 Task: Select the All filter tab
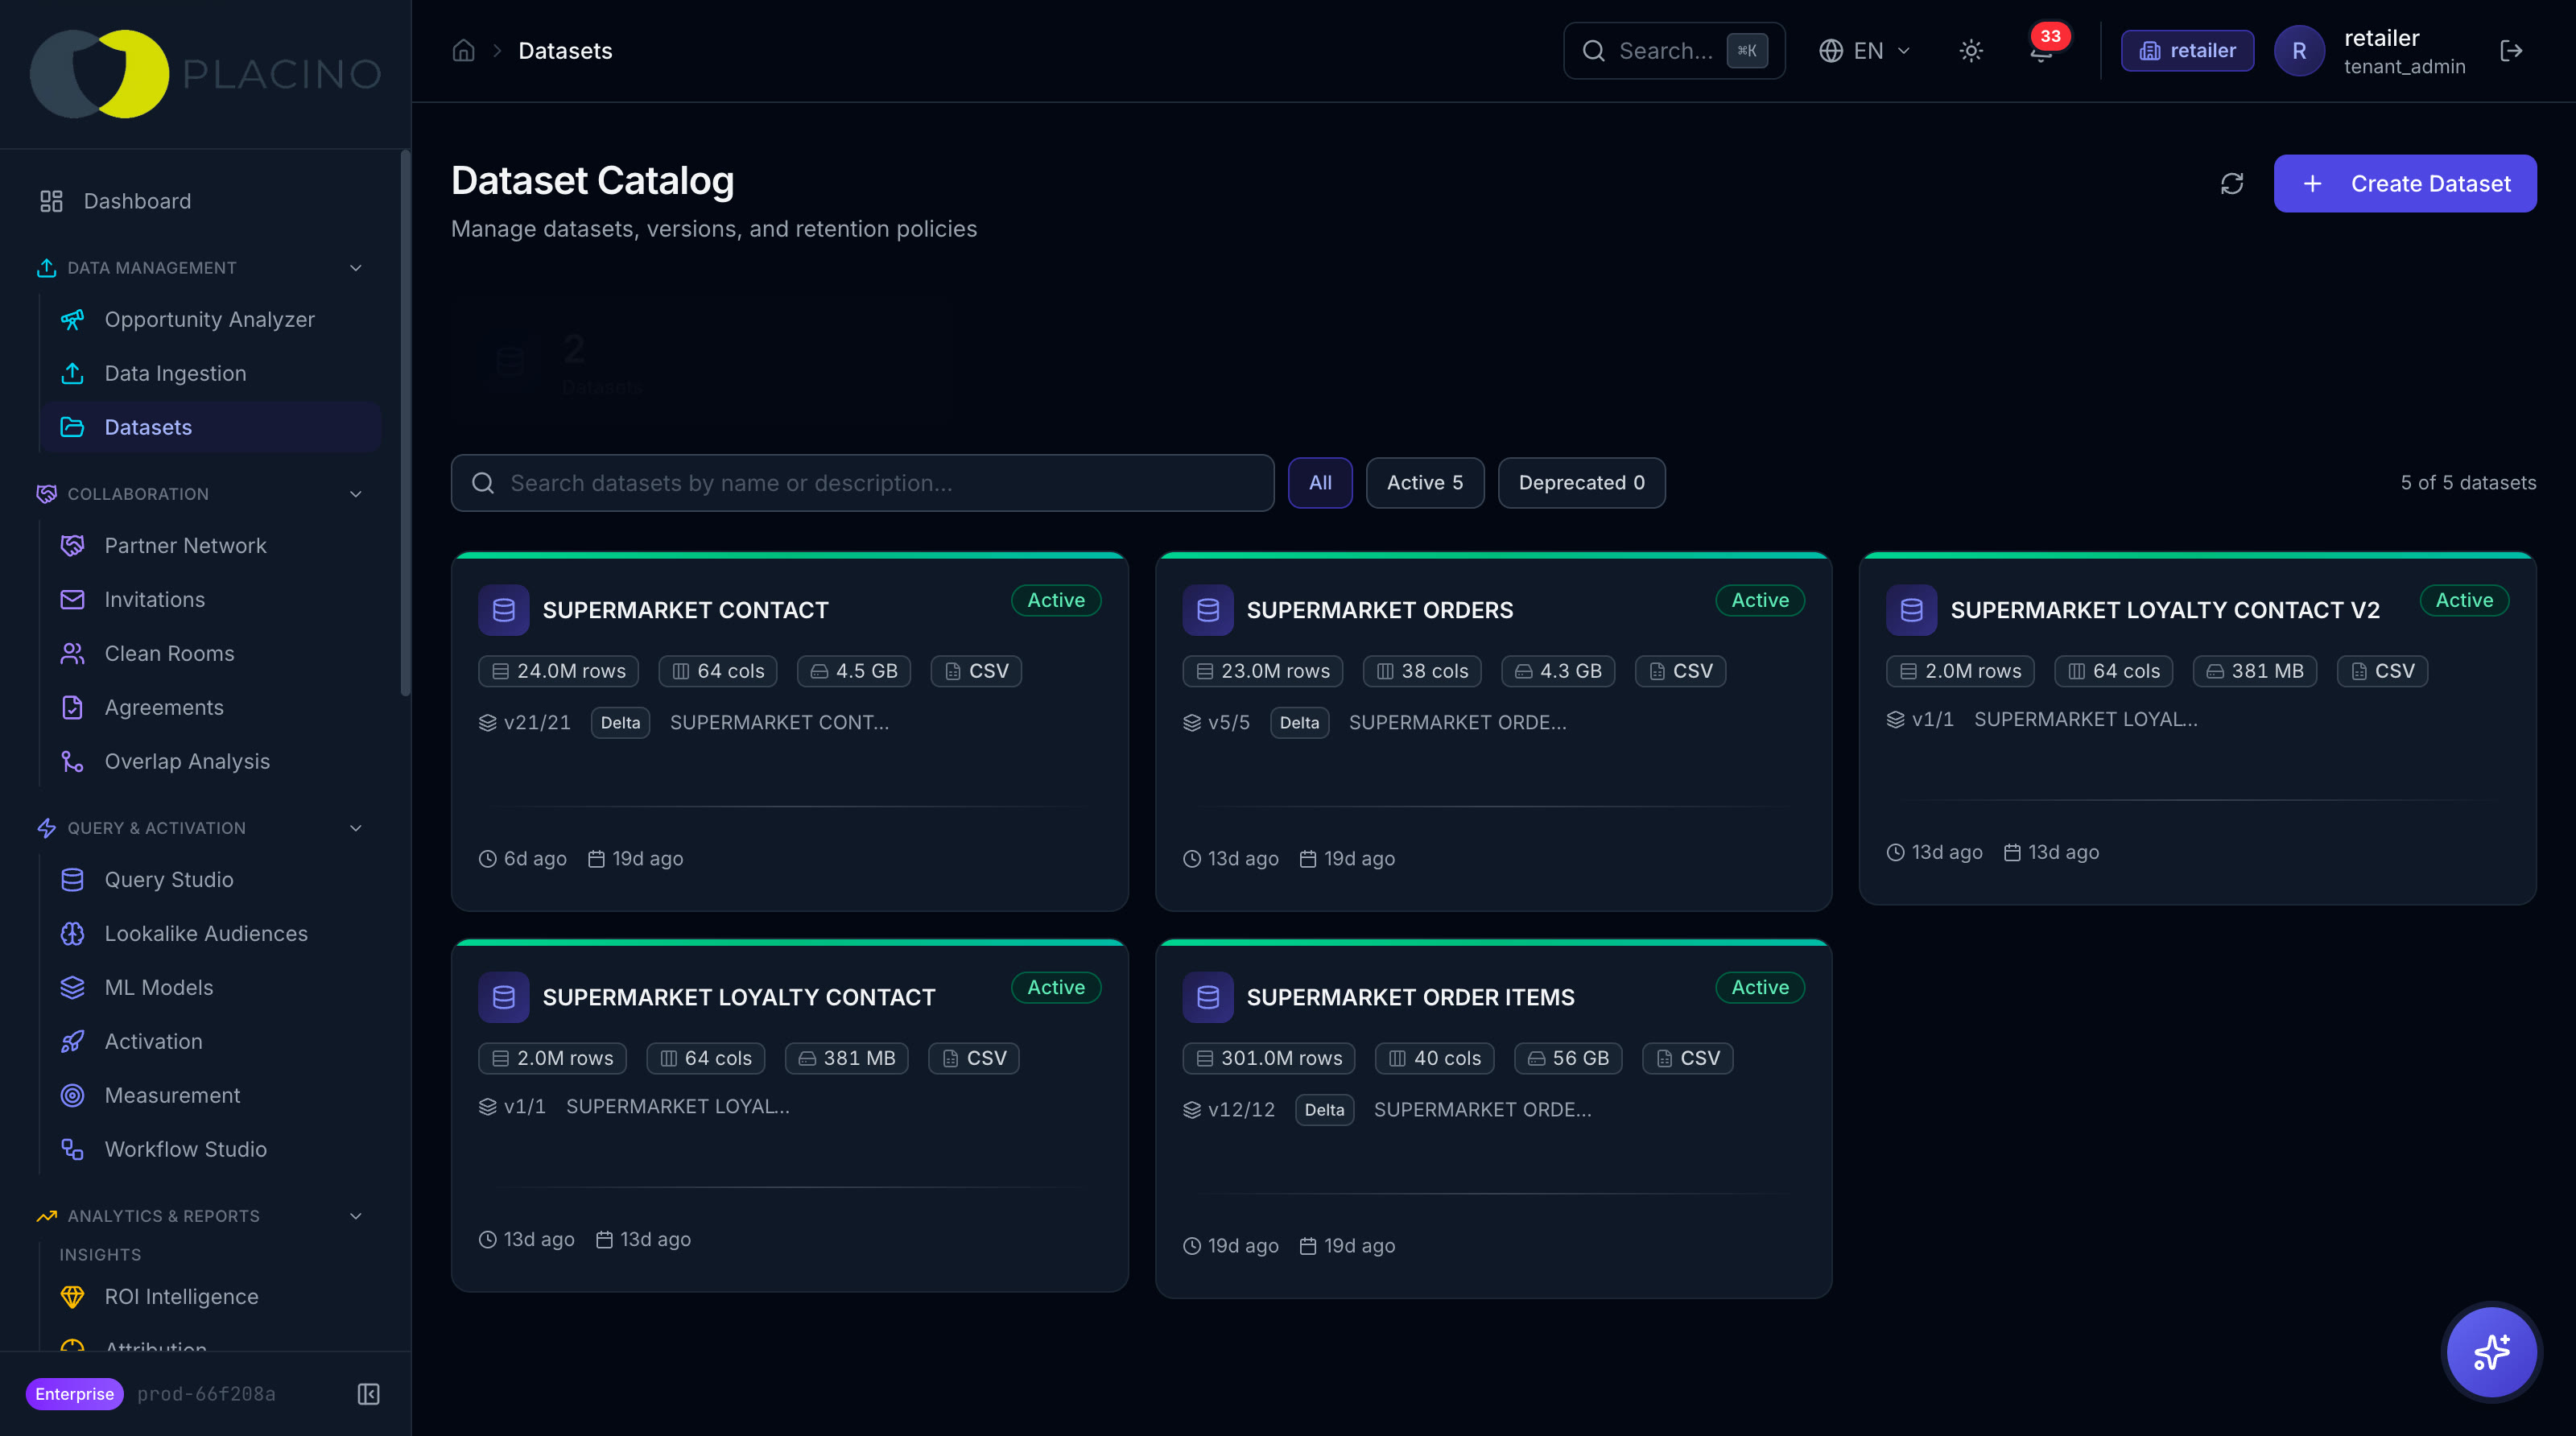(1320, 483)
